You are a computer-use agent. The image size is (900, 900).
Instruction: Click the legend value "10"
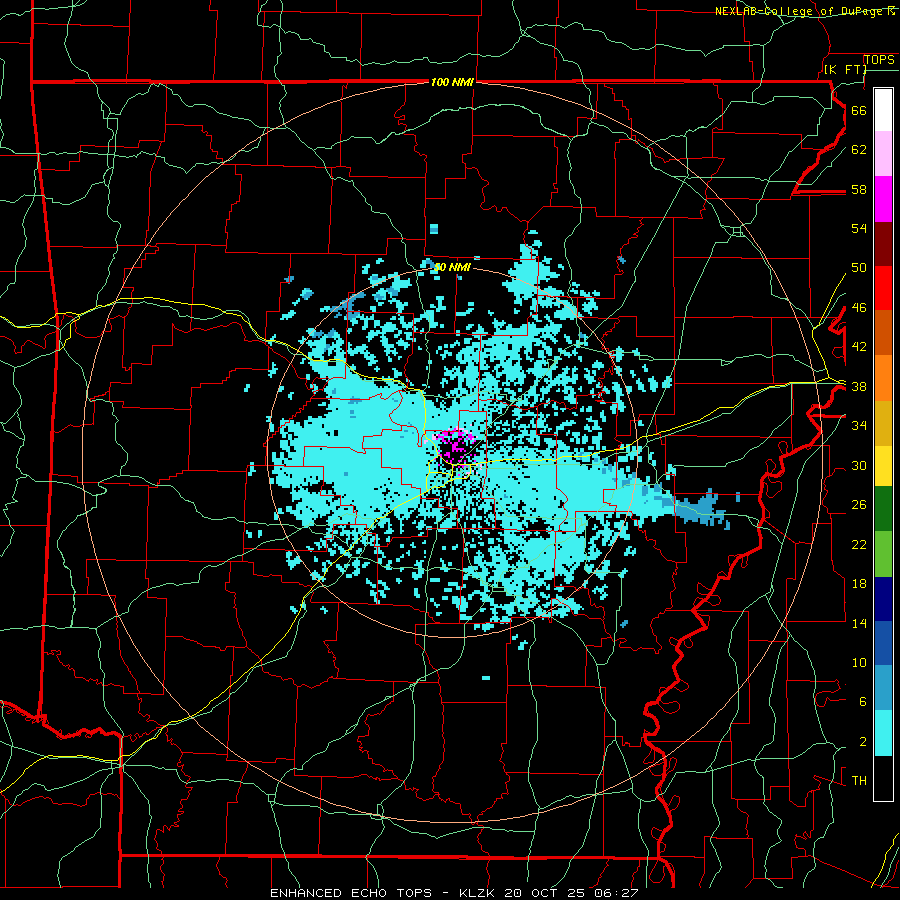[859, 662]
